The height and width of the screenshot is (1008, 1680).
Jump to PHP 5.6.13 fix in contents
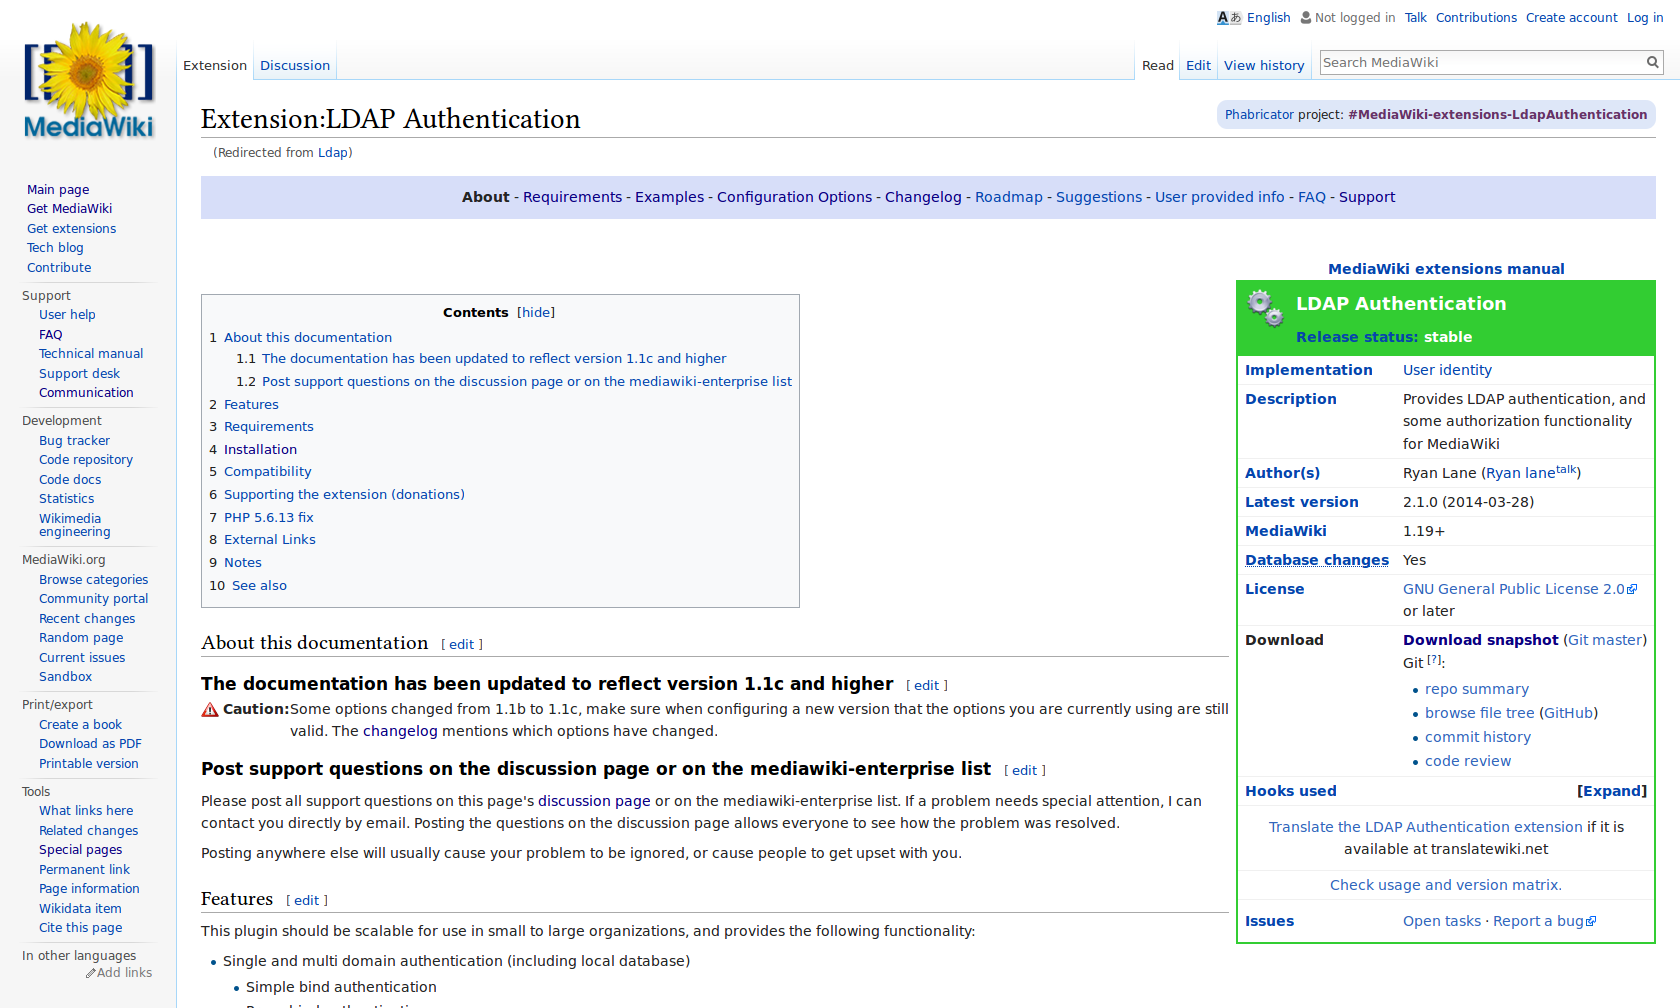point(268,518)
